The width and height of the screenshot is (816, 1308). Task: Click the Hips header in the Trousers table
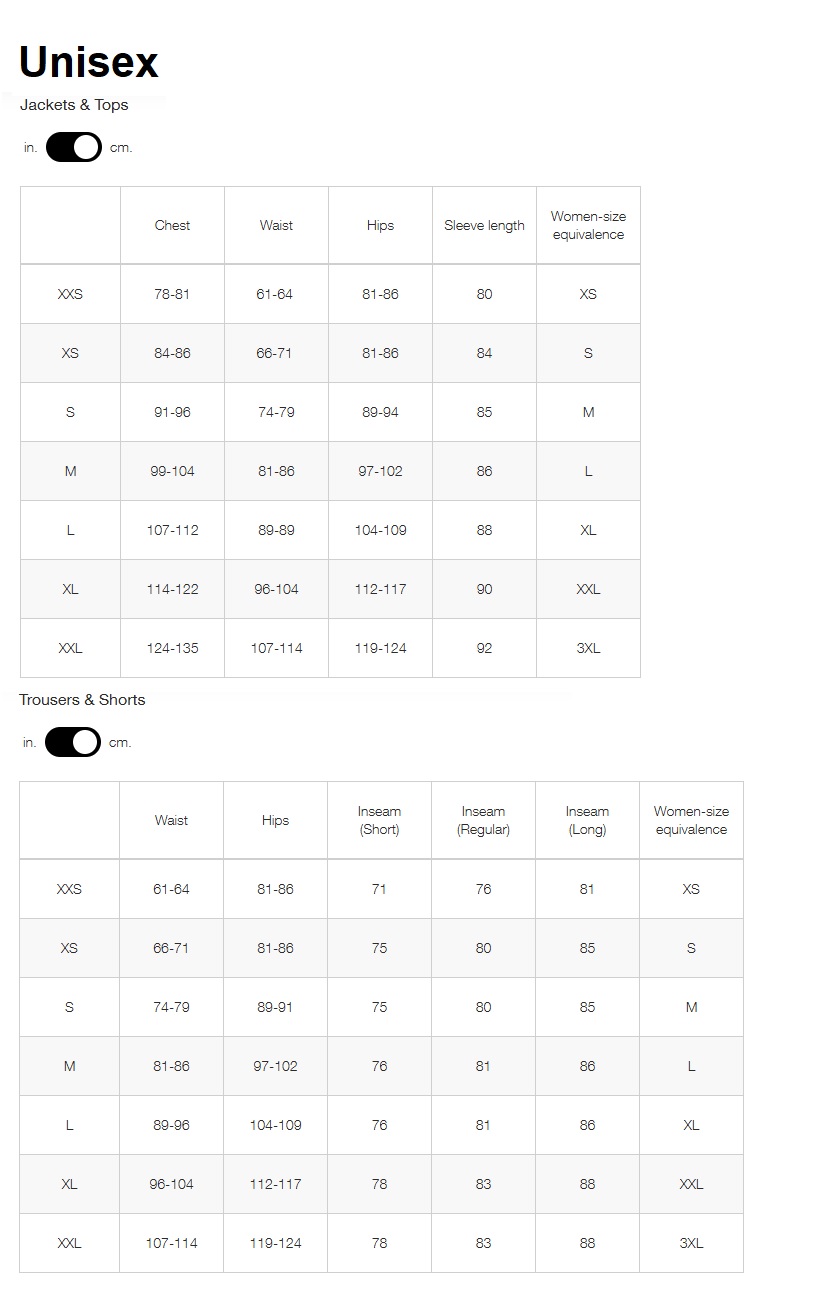275,821
